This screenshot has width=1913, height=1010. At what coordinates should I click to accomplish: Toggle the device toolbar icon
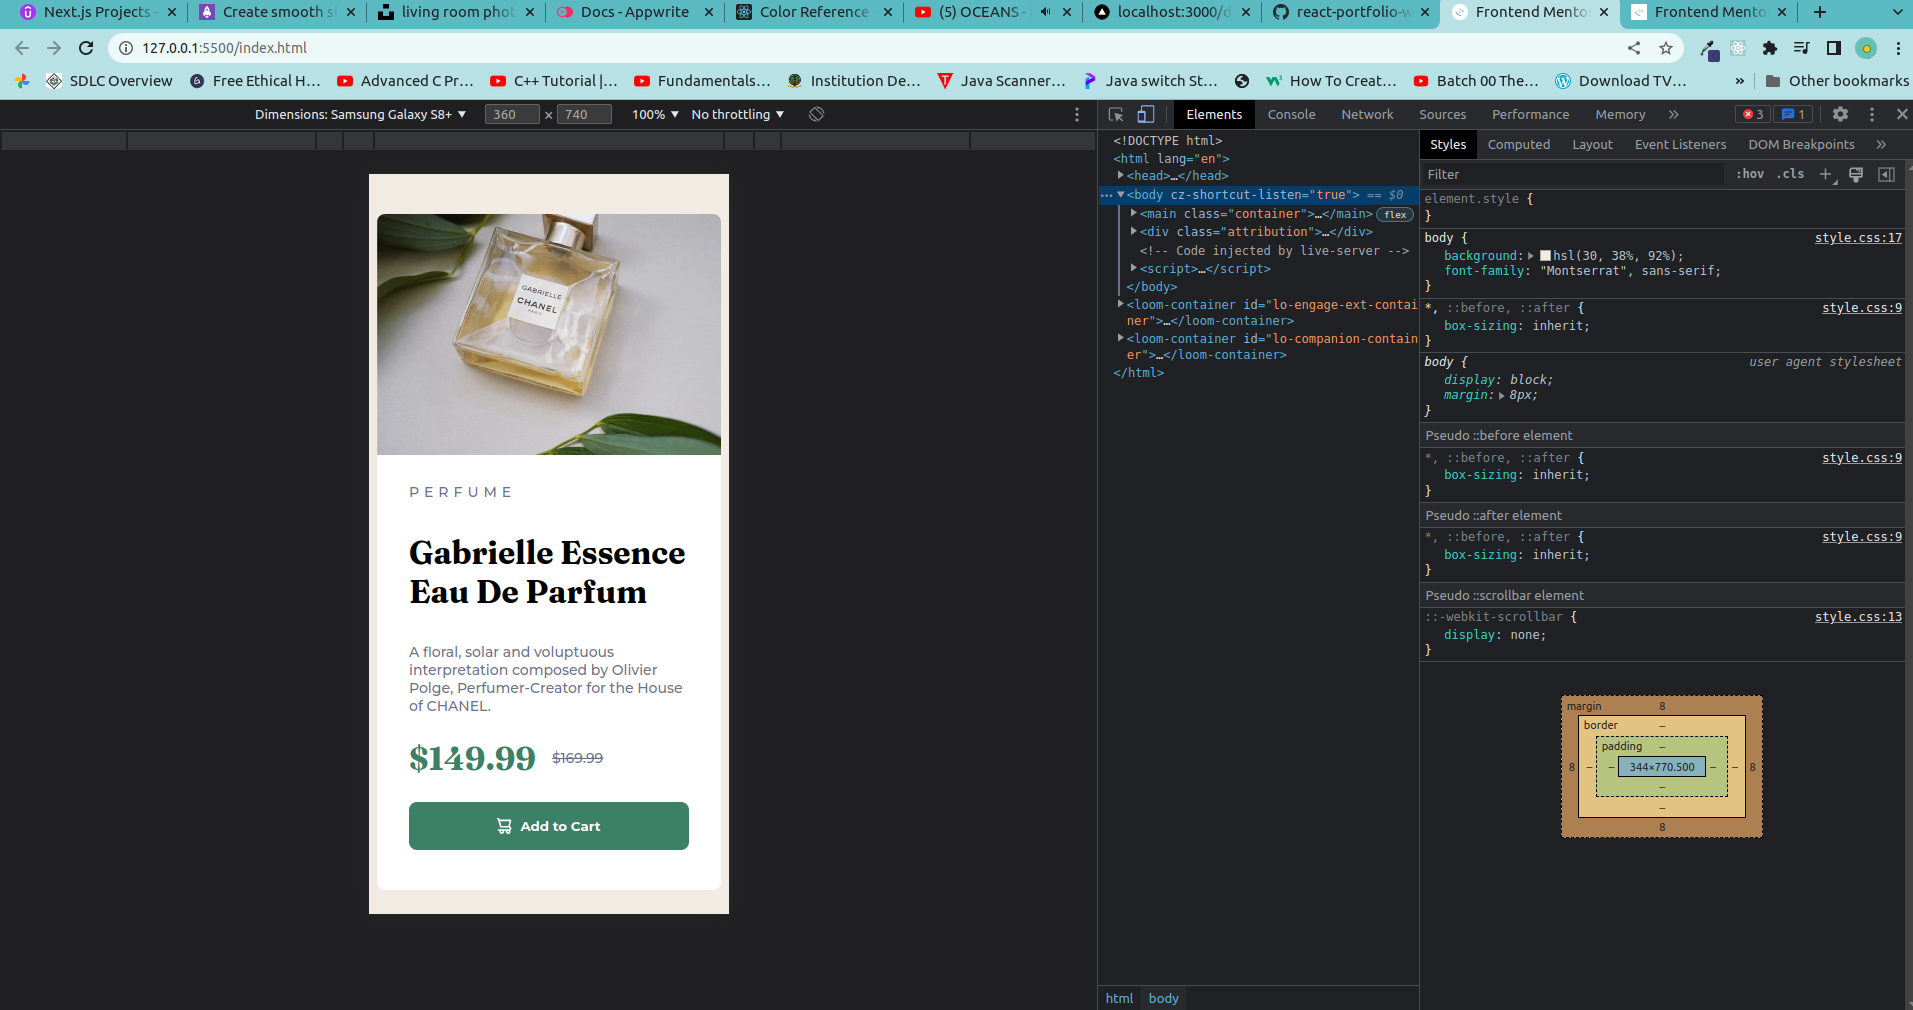tap(1146, 115)
